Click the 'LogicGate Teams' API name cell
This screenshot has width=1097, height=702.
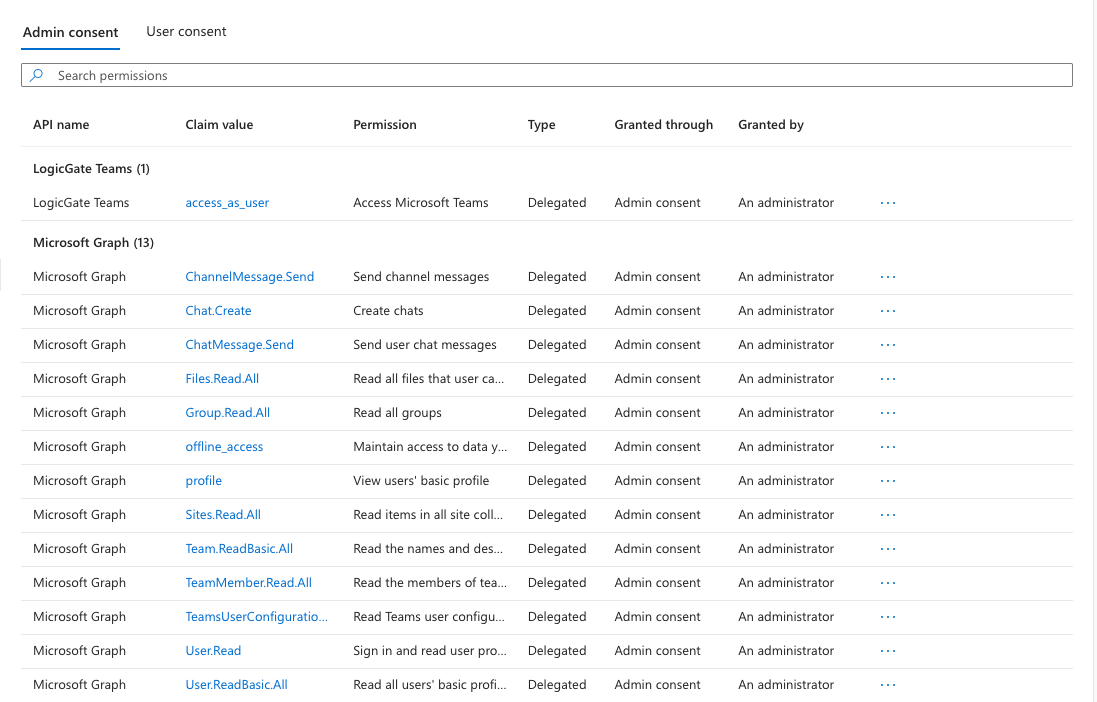point(81,203)
